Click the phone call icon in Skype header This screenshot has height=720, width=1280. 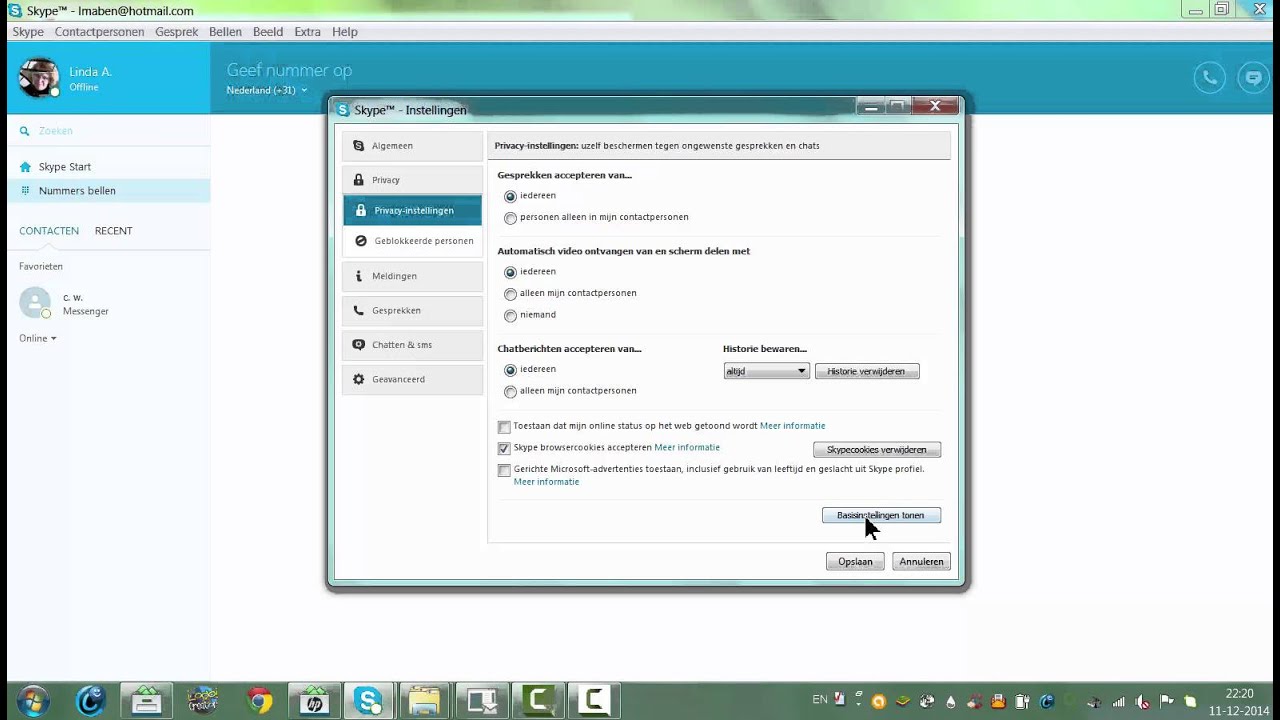click(x=1209, y=78)
